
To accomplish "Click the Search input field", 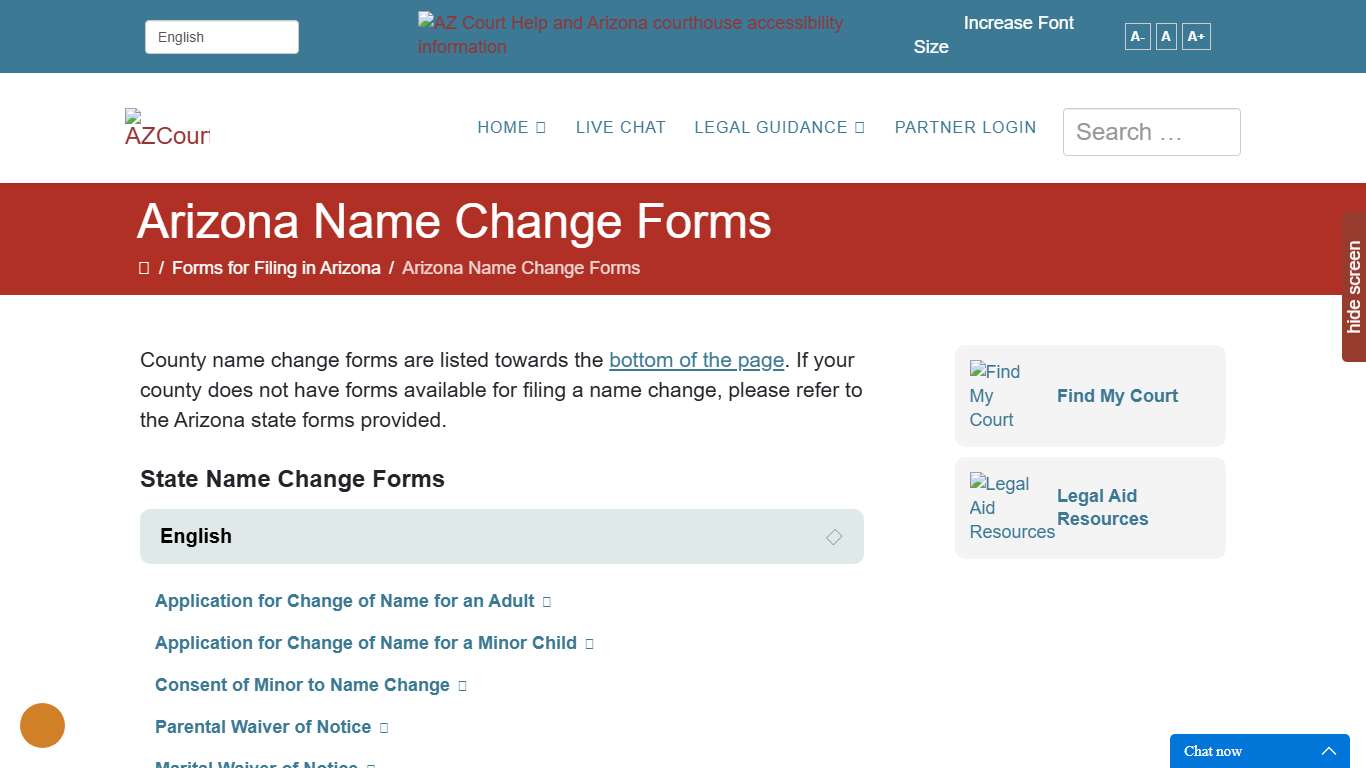I will coord(1151,131).
